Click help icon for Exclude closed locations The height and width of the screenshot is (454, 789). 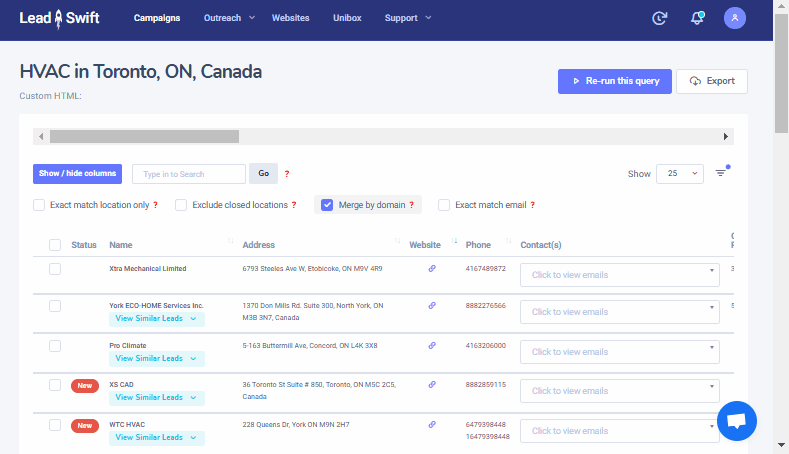tap(294, 205)
